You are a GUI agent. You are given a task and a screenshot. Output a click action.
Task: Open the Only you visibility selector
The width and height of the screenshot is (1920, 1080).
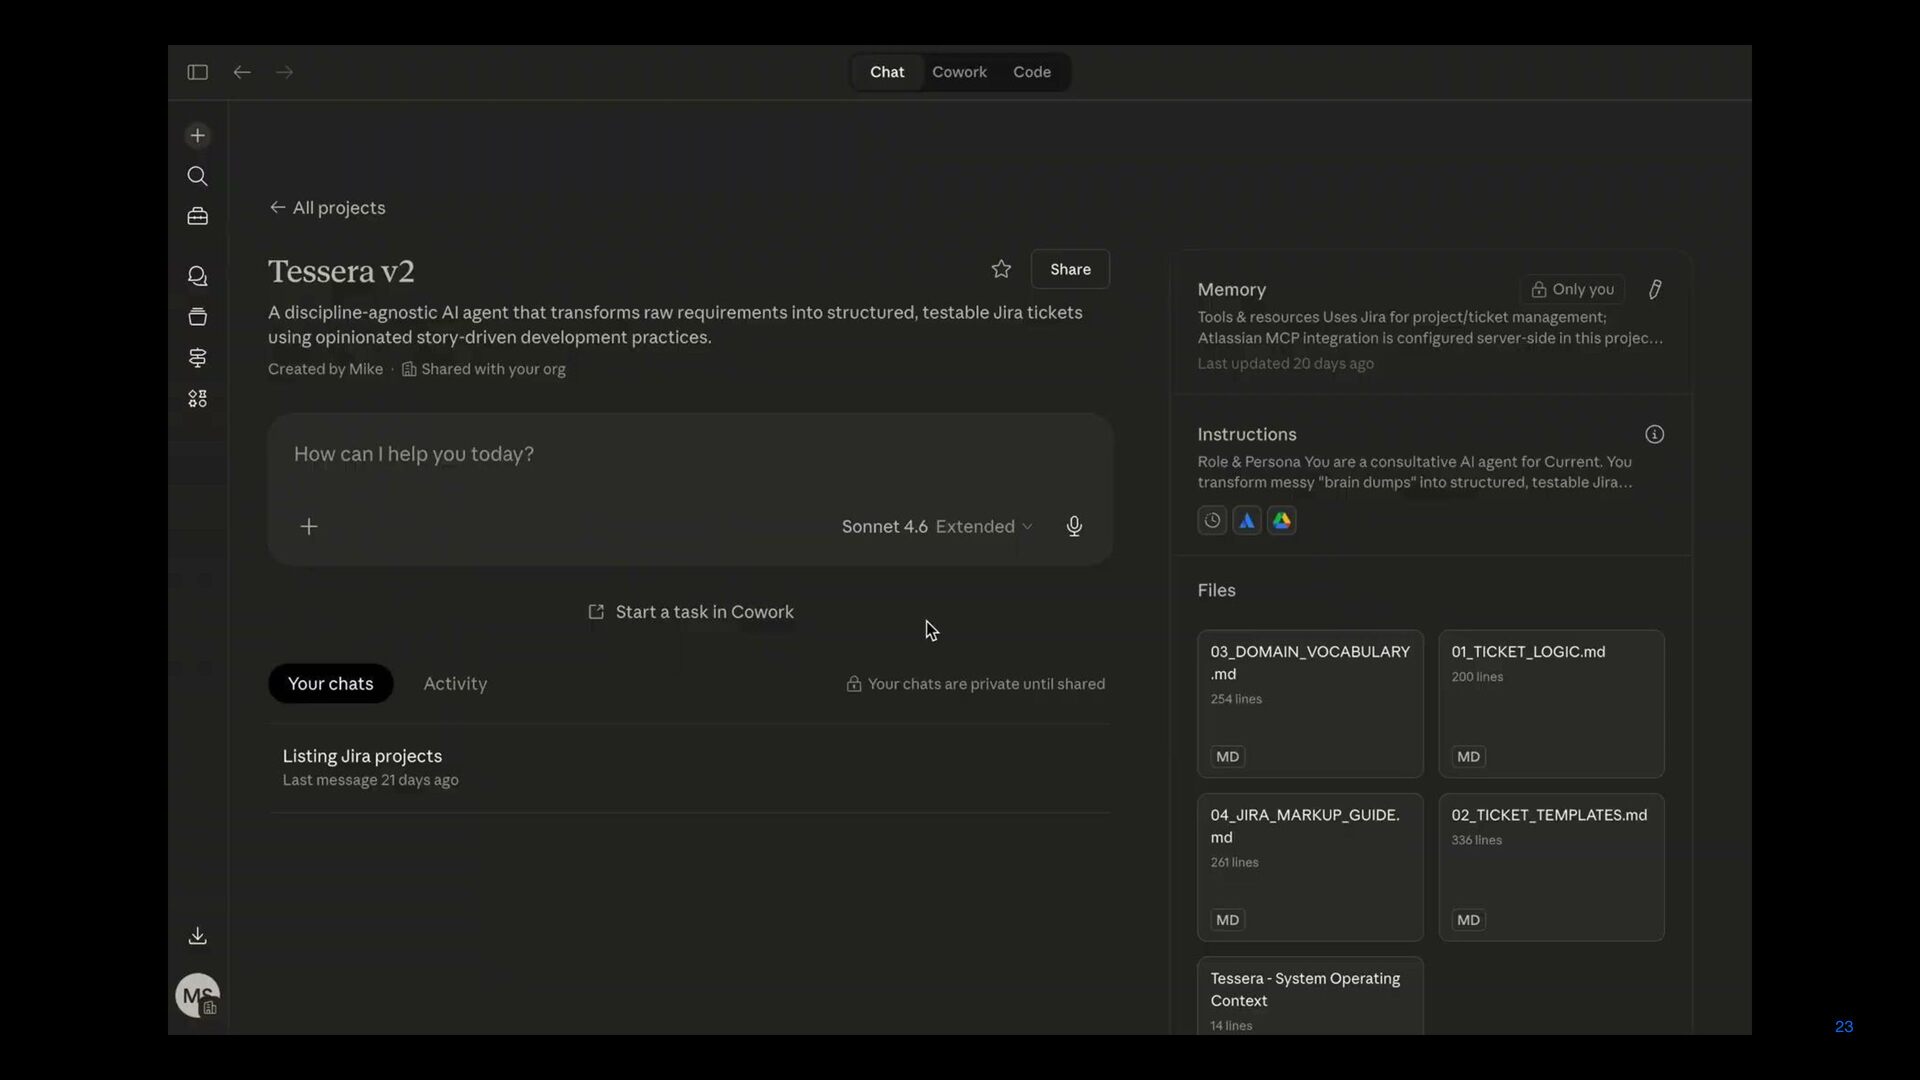pos(1572,289)
